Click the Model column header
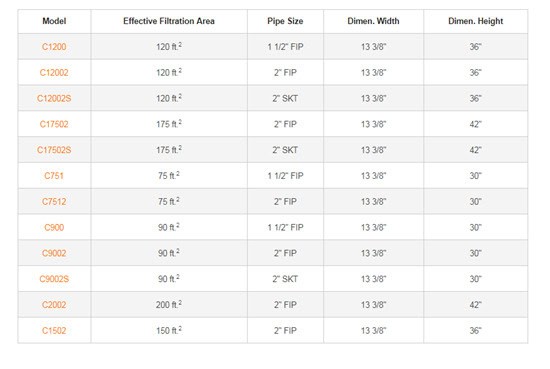Image resolution: width=550 pixels, height=369 pixels. click(x=54, y=21)
